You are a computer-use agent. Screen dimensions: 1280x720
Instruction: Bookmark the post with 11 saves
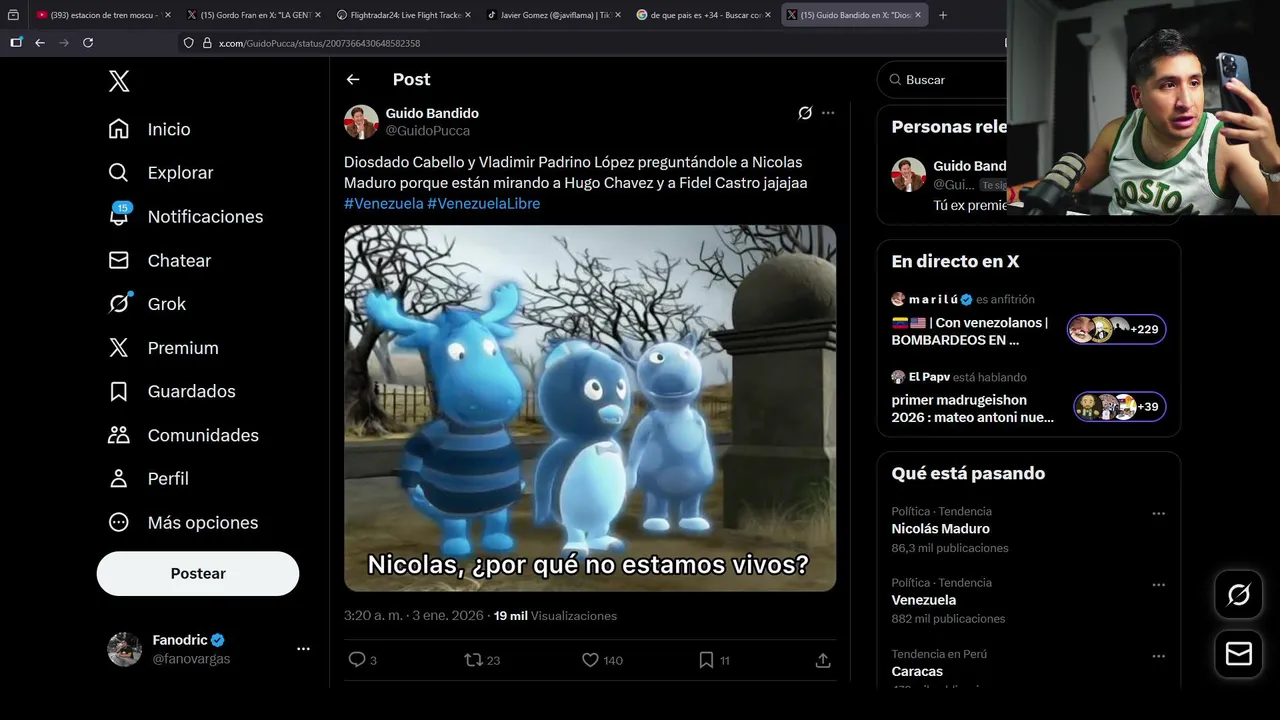(714, 660)
